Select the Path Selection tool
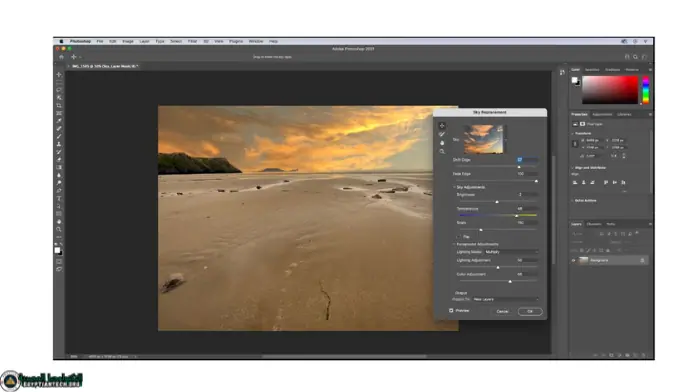This screenshot has width=698, height=392. click(59, 206)
